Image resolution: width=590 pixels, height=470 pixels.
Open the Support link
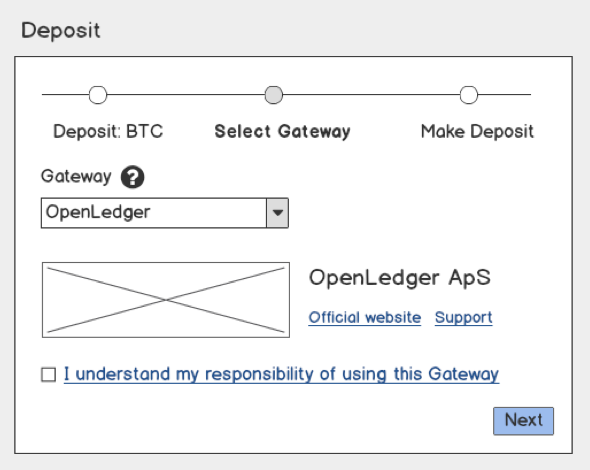coord(464,318)
